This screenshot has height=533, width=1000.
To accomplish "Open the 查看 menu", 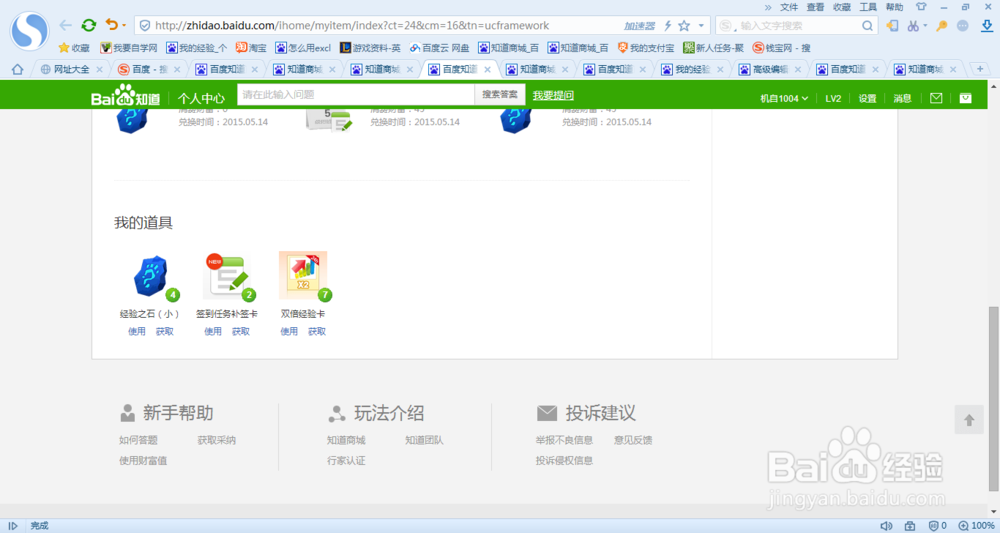I will click(x=815, y=7).
